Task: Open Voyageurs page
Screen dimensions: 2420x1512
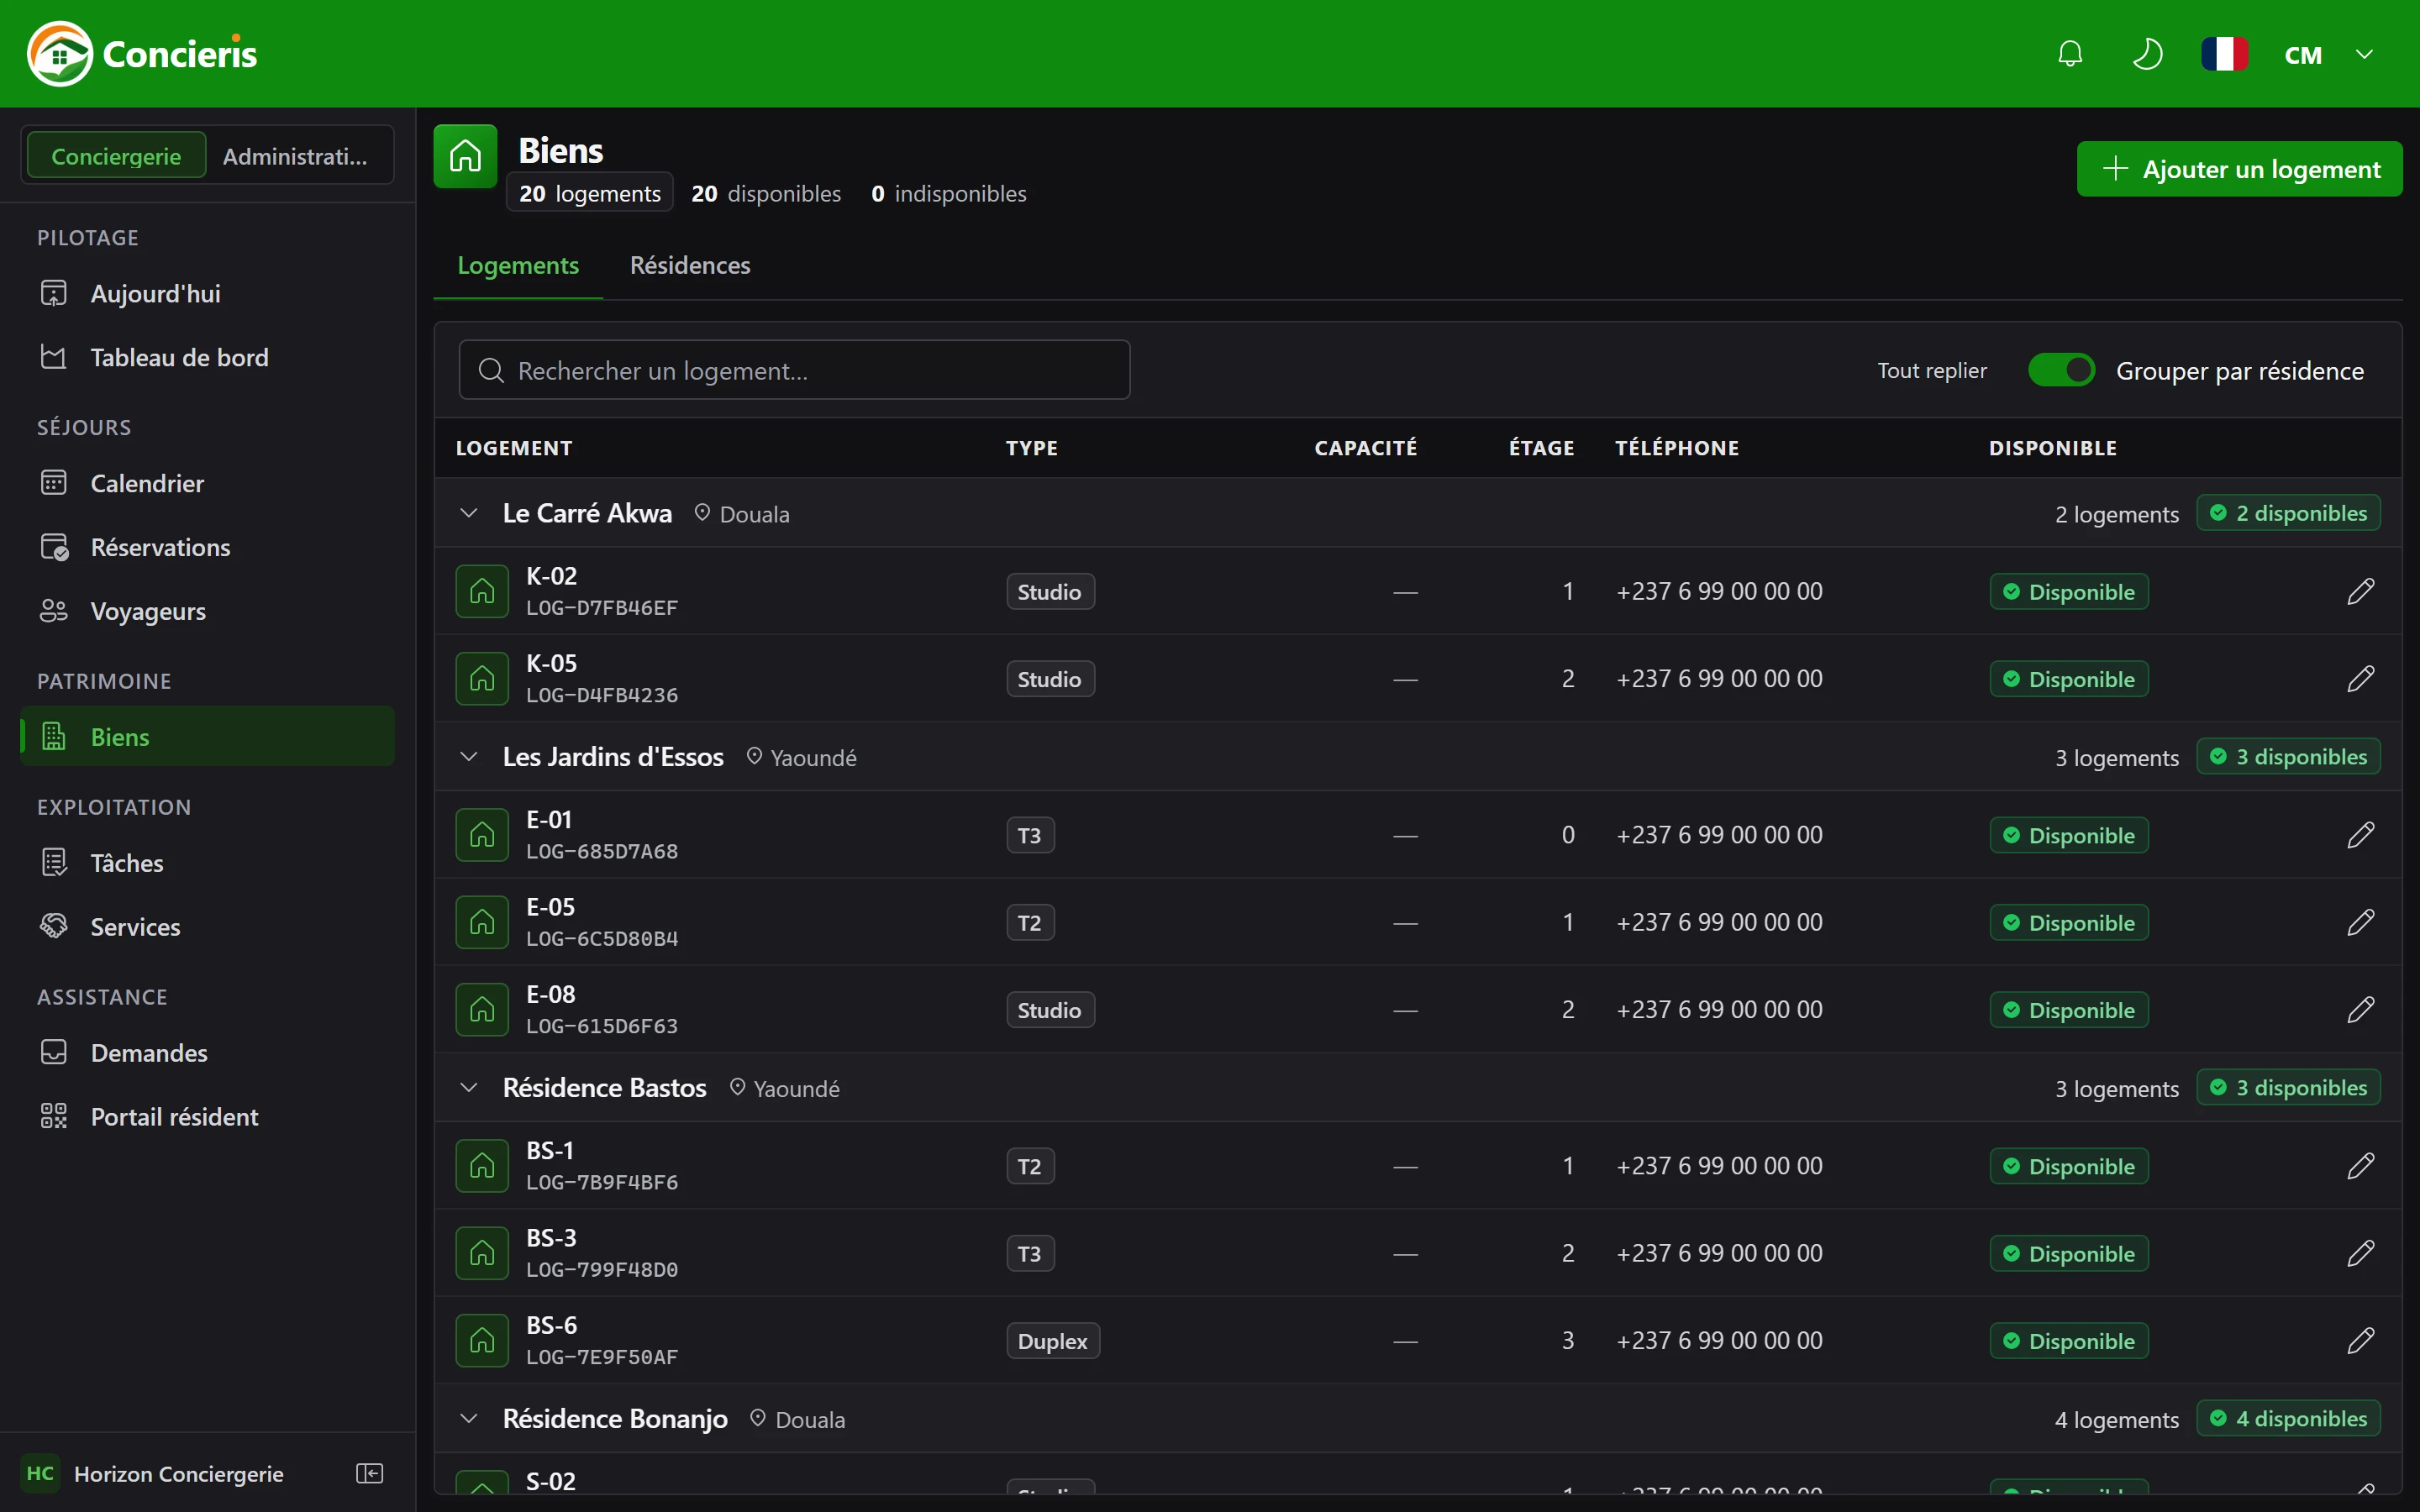Action: (x=207, y=611)
